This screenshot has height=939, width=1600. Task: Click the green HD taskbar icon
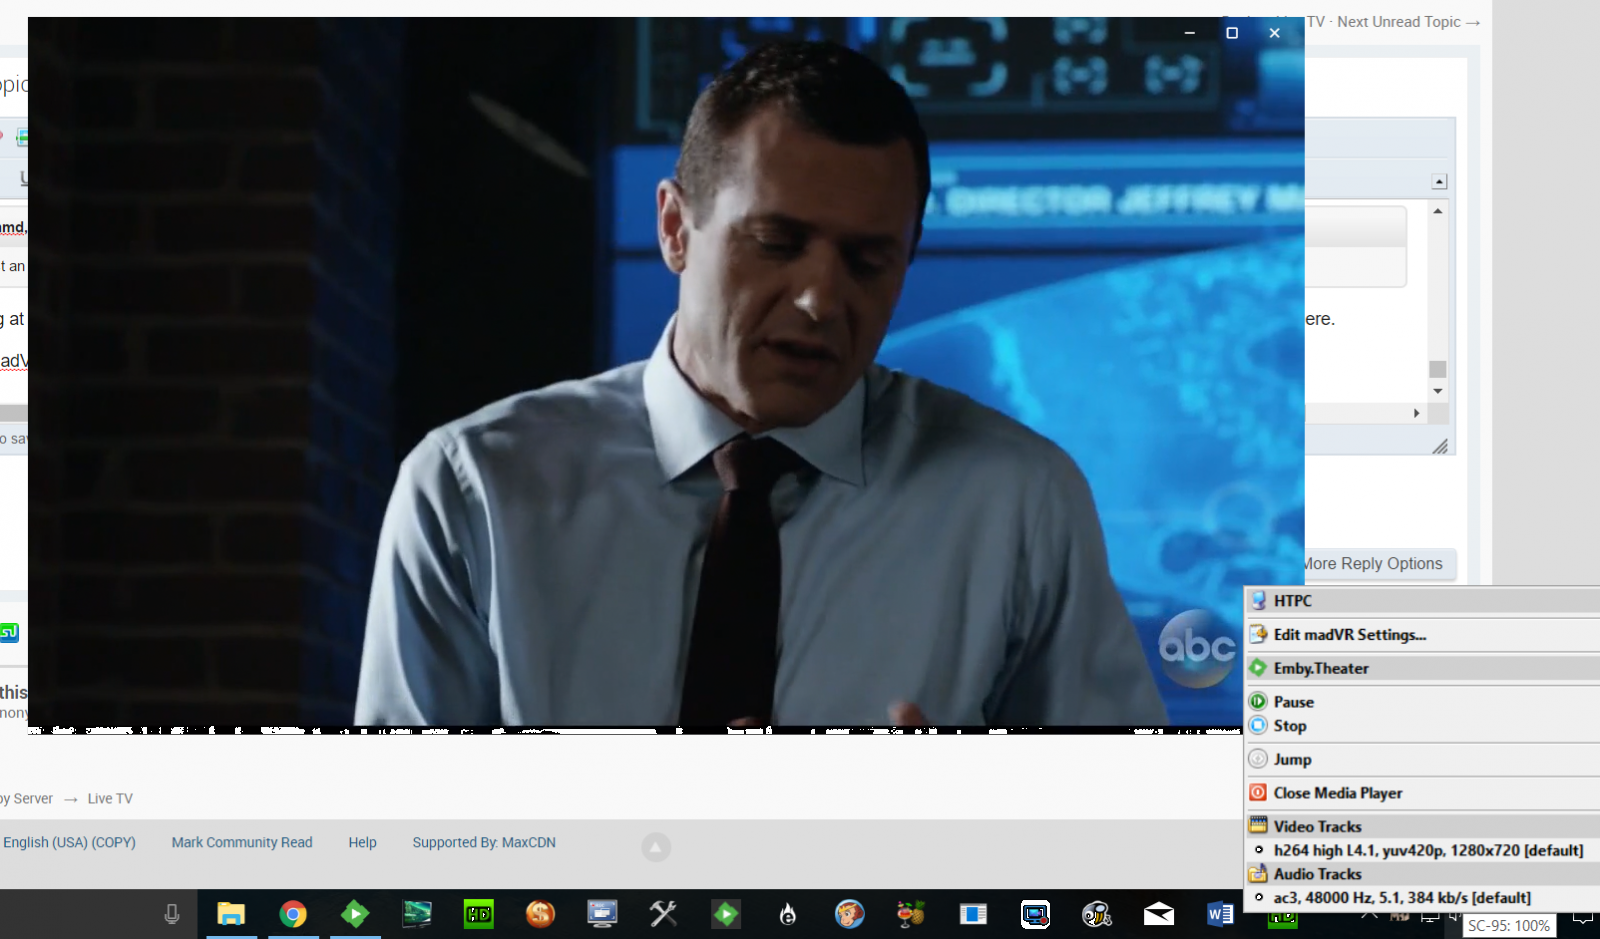pyautogui.click(x=479, y=914)
